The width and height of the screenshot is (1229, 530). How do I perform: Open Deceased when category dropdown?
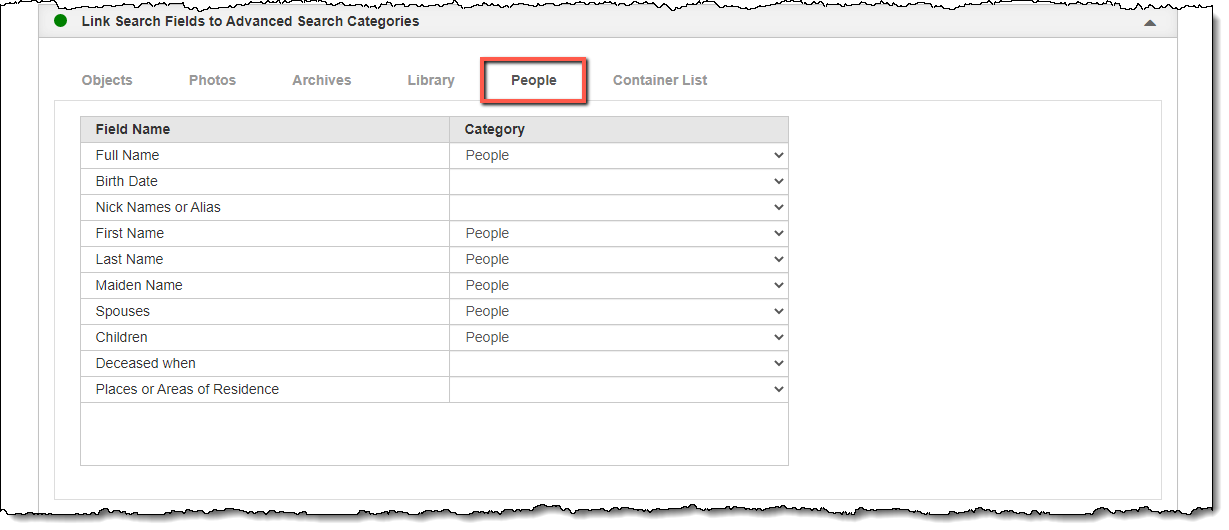(x=619, y=363)
